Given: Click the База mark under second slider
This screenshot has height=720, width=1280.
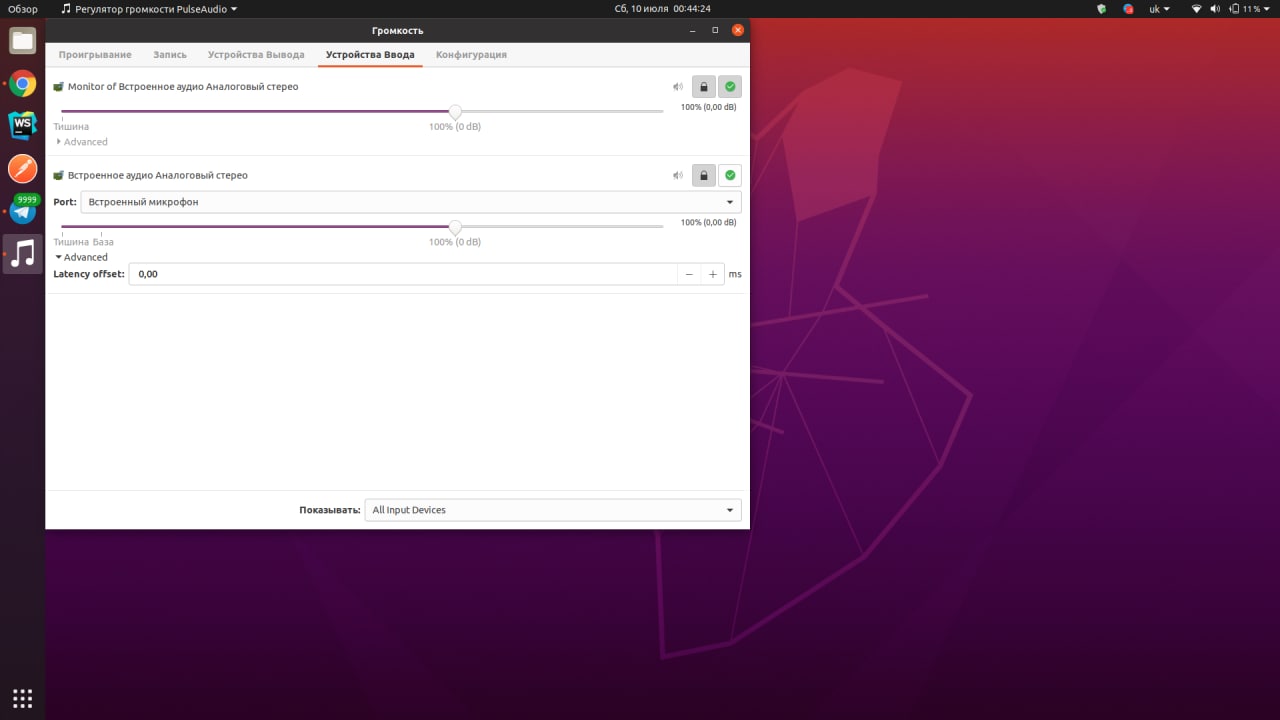Looking at the screenshot, I should 103,242.
